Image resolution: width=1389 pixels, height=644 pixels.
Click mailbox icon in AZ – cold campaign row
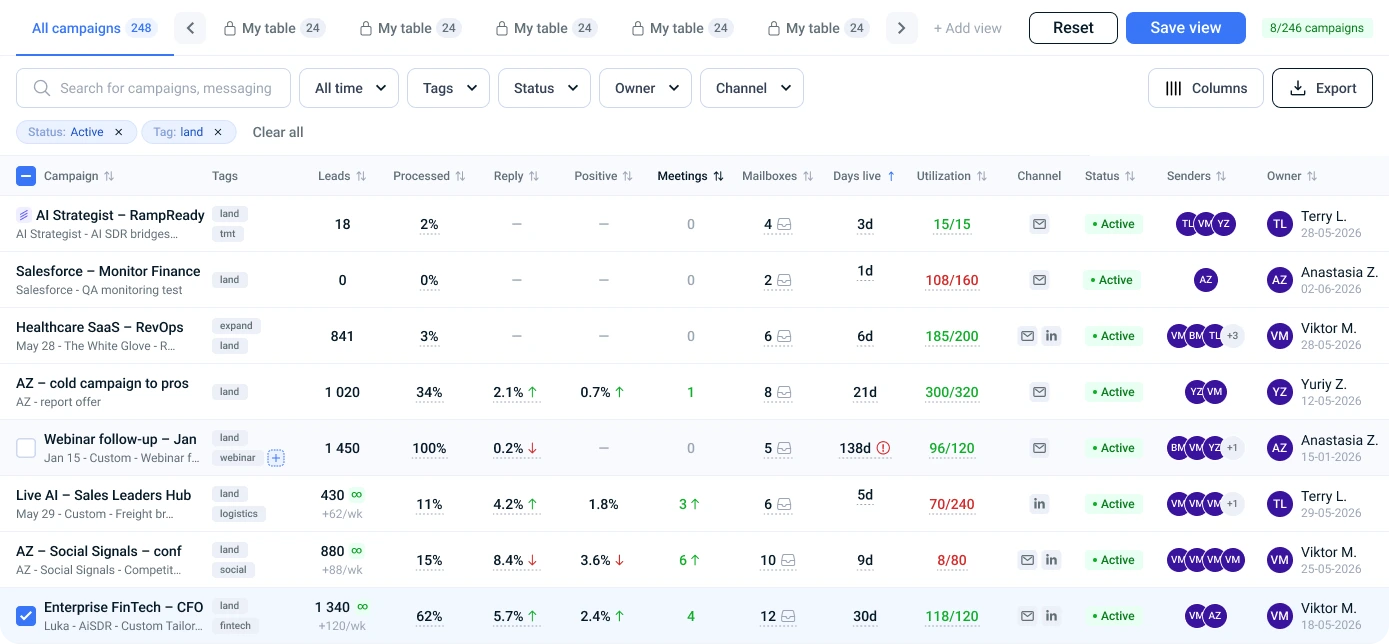pos(785,392)
